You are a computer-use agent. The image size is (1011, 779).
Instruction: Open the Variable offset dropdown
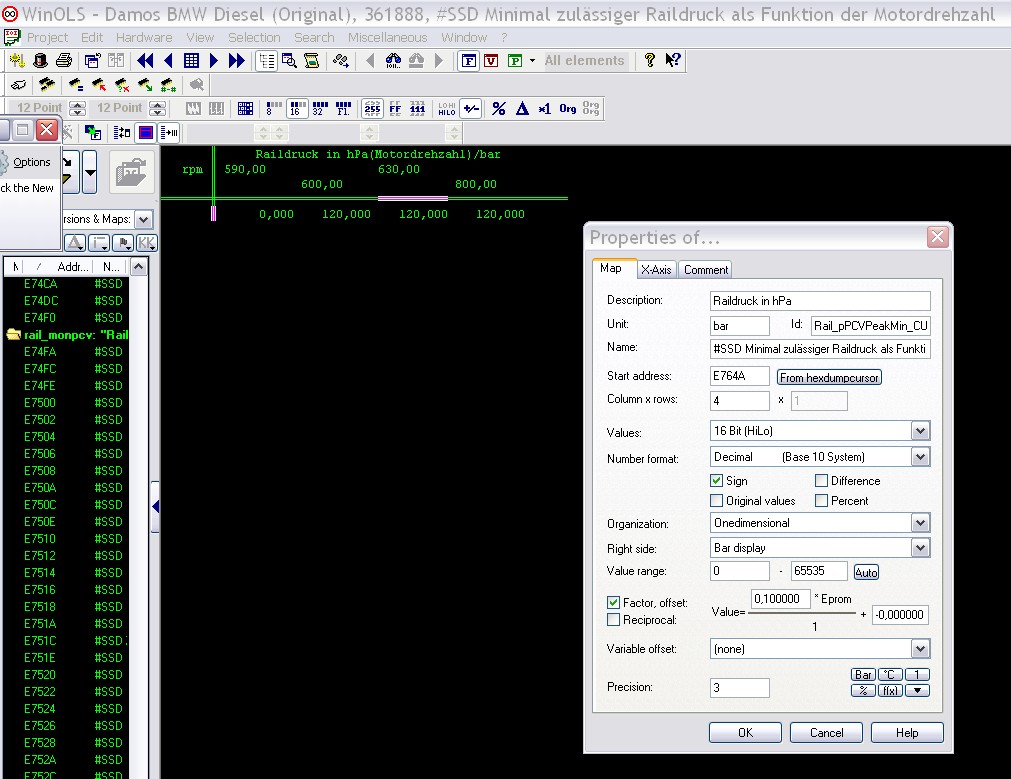click(x=920, y=649)
